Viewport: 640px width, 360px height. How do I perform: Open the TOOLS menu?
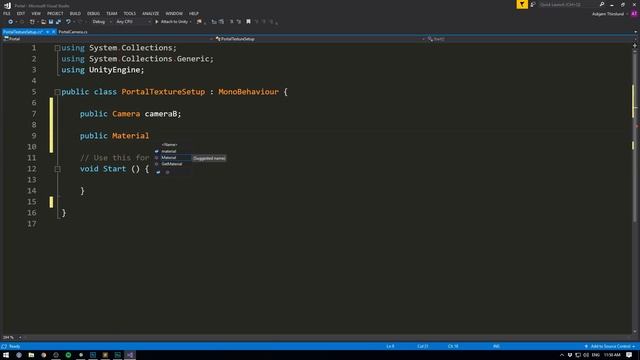coord(130,13)
